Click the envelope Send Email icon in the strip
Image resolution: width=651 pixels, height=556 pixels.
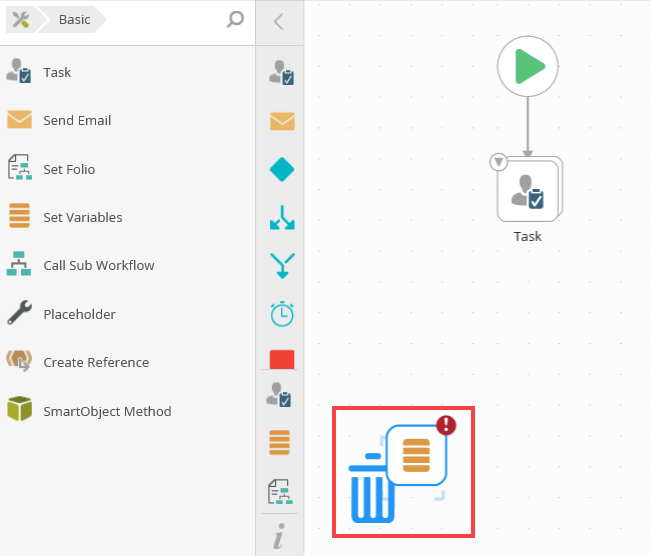click(282, 121)
